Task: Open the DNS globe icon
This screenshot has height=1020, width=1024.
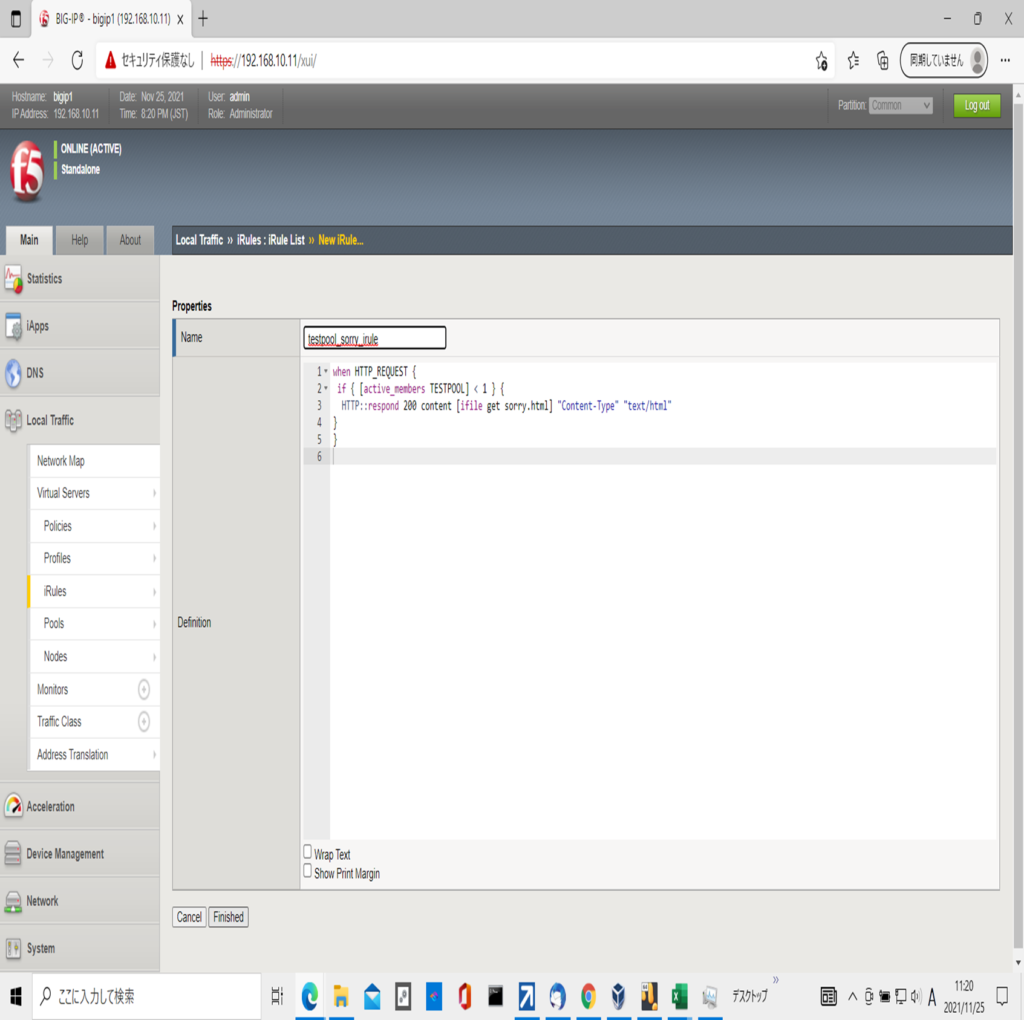Action: pyautogui.click(x=13, y=373)
